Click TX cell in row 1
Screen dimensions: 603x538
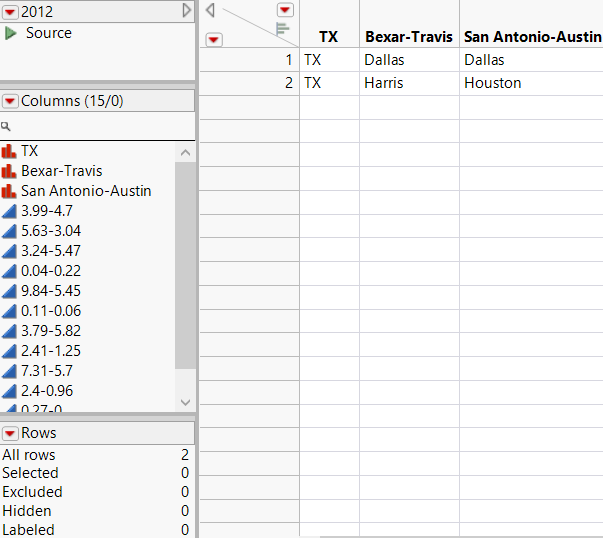[x=330, y=60]
